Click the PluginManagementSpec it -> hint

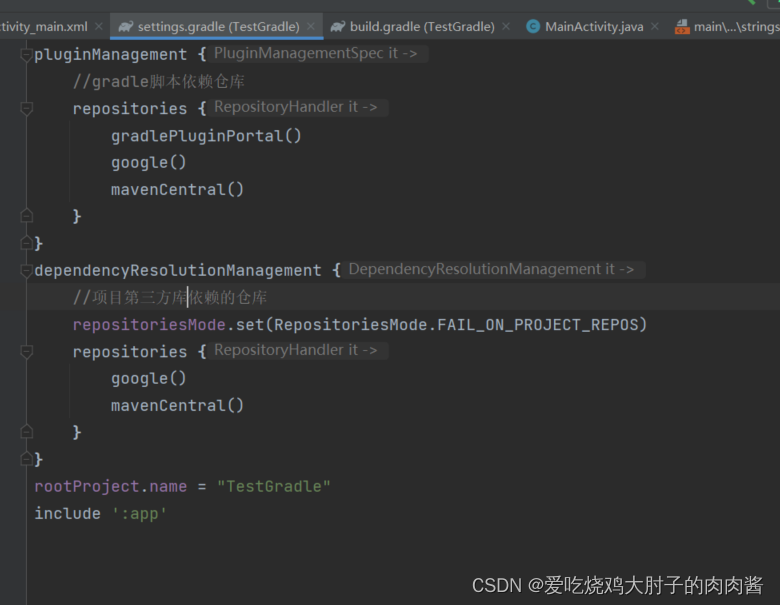pyautogui.click(x=315, y=53)
